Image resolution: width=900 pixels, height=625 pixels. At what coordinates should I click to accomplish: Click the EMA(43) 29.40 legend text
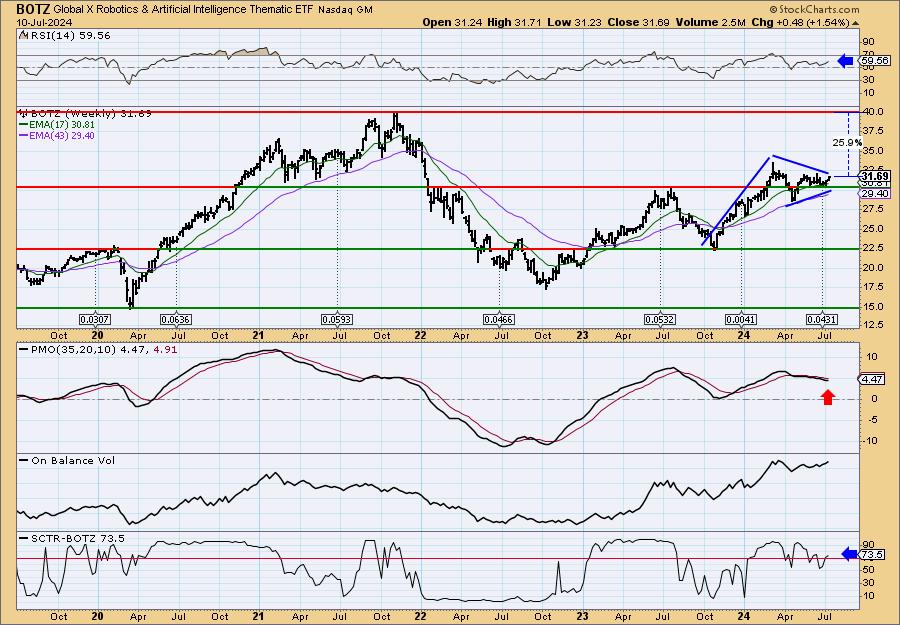pyautogui.click(x=62, y=136)
